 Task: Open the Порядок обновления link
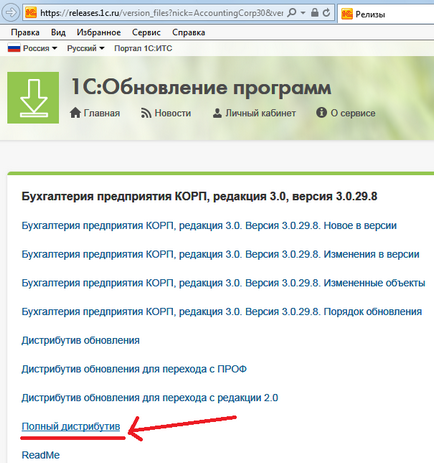pos(222,312)
